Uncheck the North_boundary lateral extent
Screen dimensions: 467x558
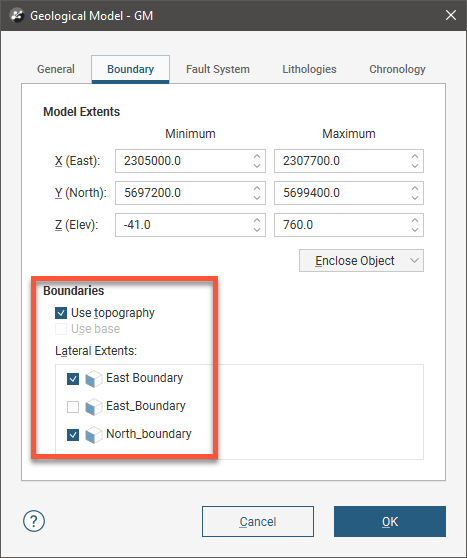(73, 435)
